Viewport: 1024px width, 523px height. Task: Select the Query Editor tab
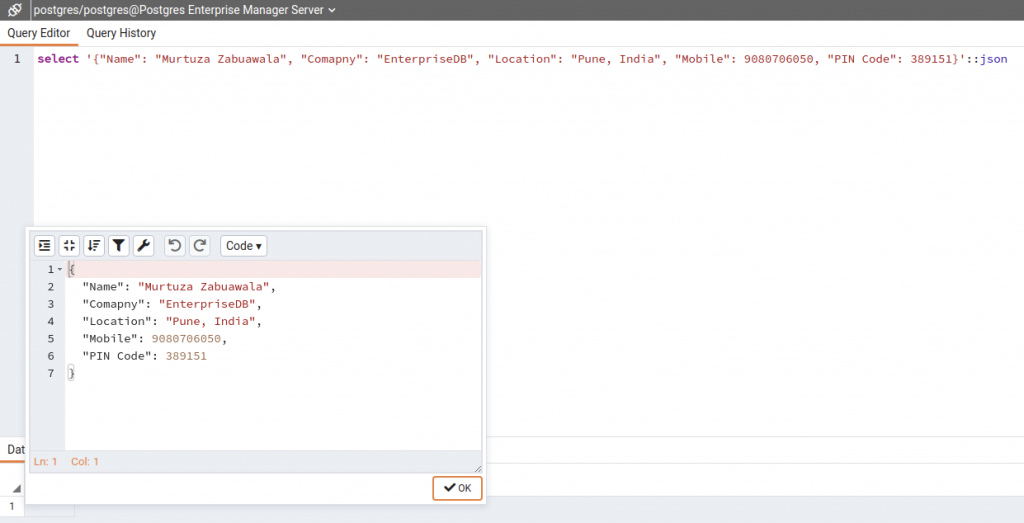tap(39, 33)
